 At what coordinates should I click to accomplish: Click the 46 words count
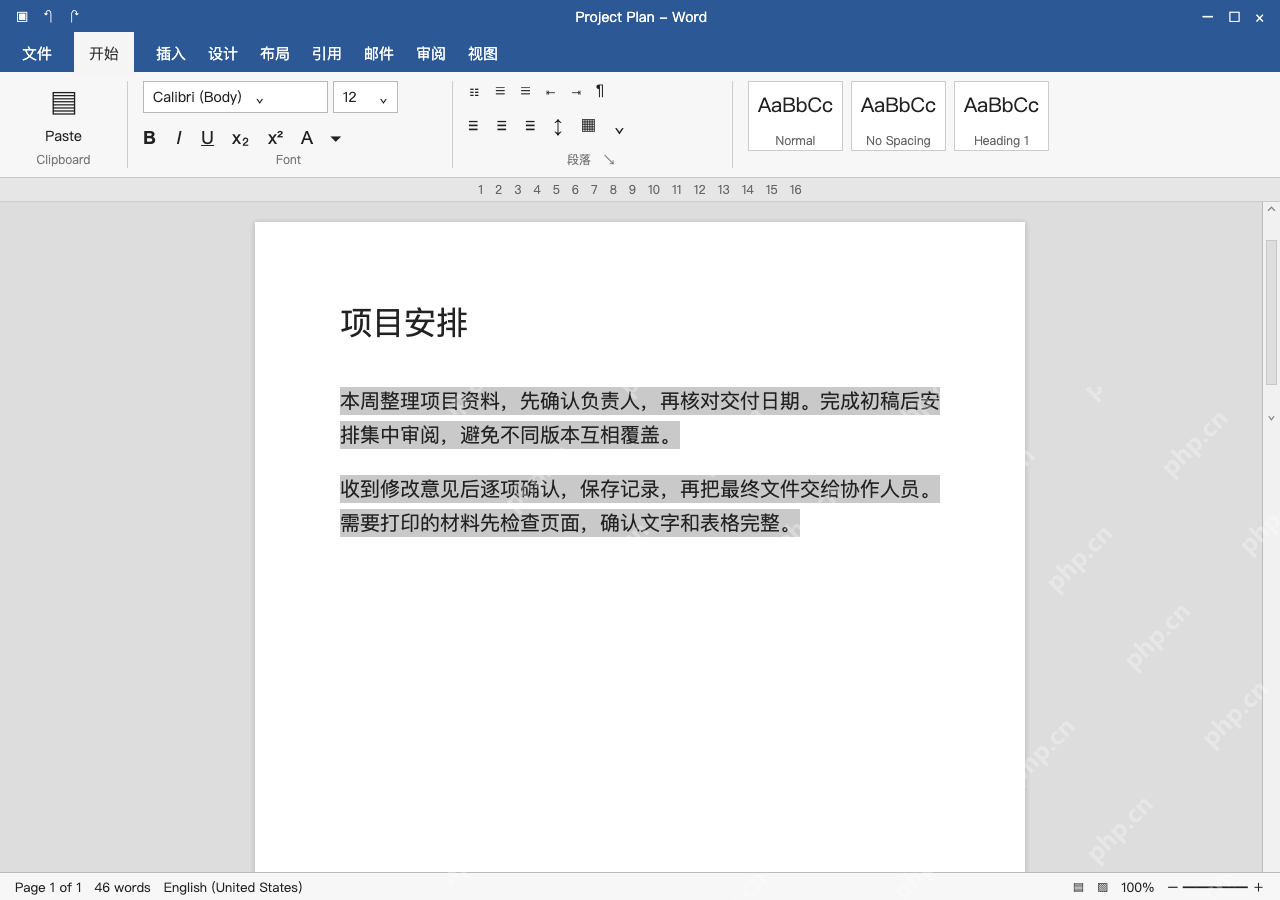click(122, 887)
